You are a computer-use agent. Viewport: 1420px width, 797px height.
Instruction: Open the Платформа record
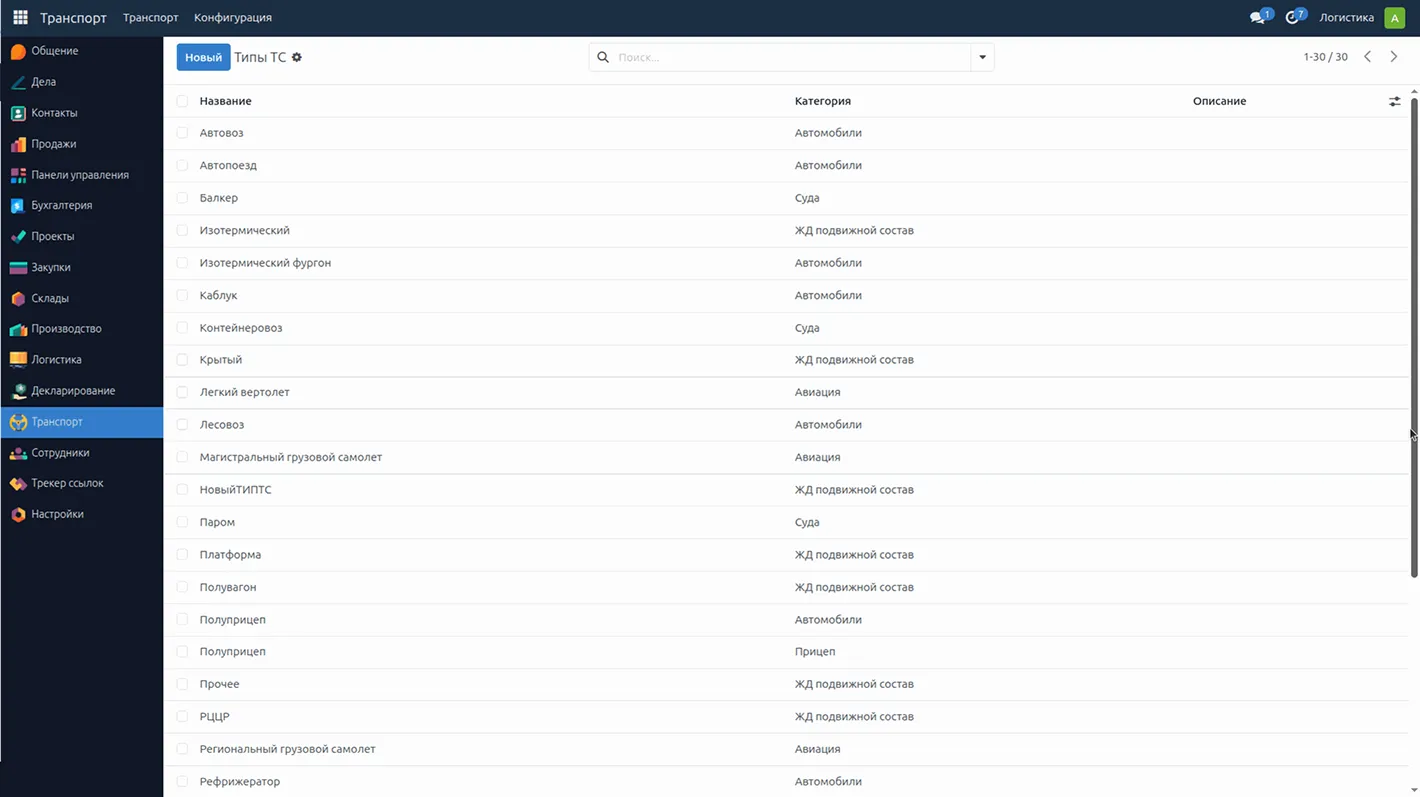tap(230, 555)
